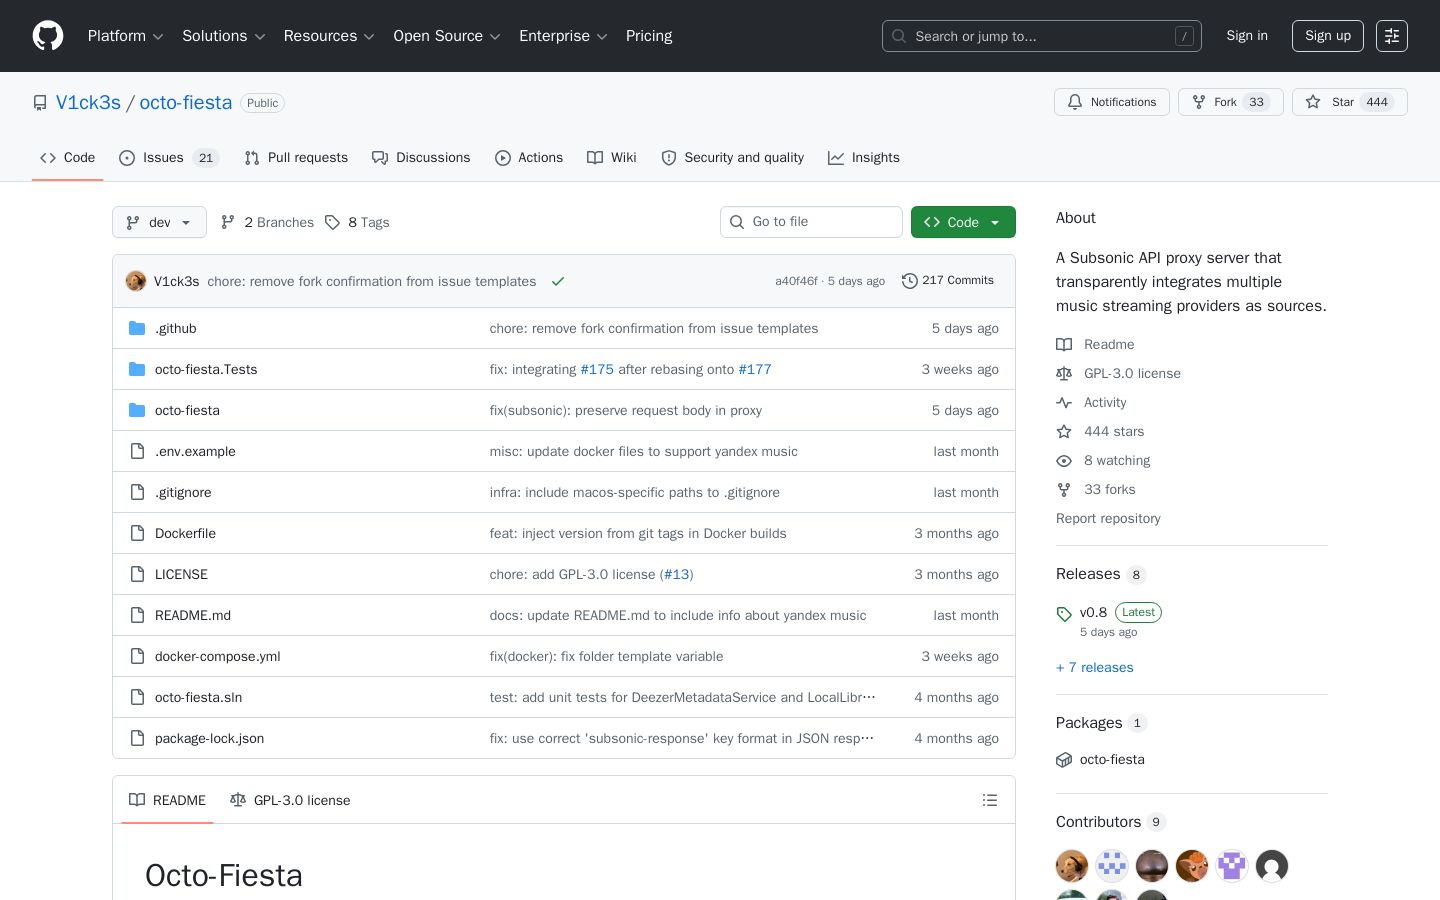Screen dimensions: 1440x900
Task: Open the octo-fiesta.sln file
Action: (x=198, y=697)
